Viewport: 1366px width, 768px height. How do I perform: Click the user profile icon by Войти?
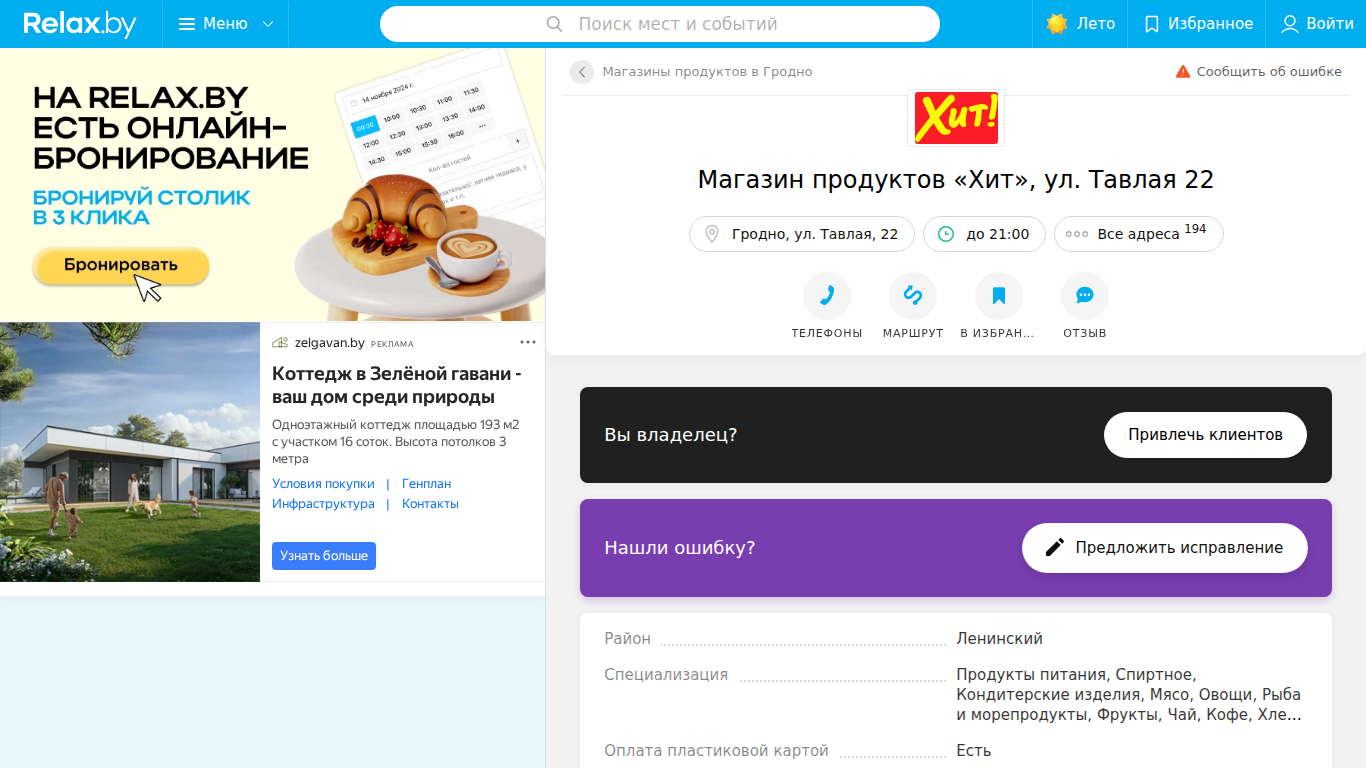(x=1290, y=24)
